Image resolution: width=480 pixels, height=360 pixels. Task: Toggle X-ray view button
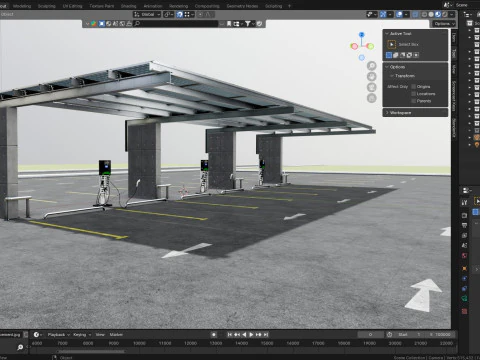tap(415, 14)
